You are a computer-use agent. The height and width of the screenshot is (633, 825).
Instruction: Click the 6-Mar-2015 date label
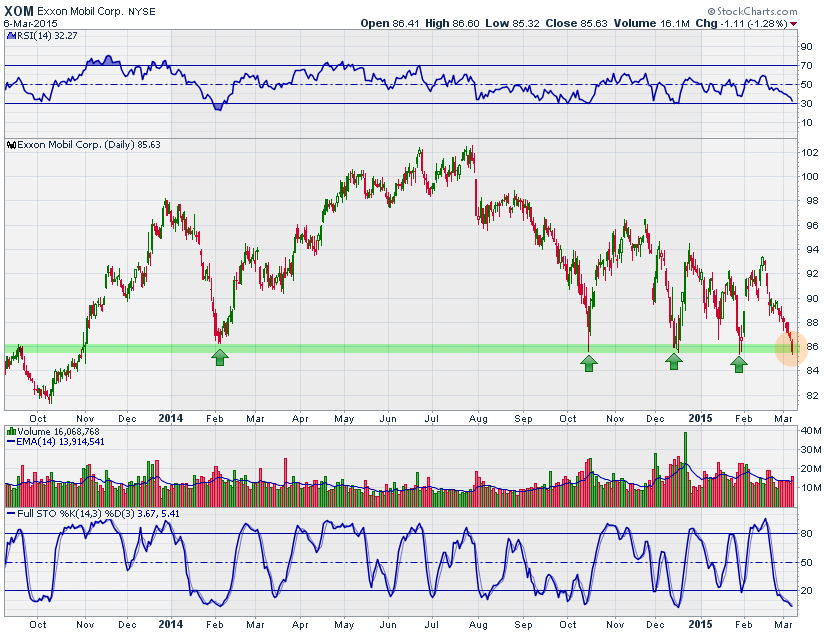[x=31, y=24]
